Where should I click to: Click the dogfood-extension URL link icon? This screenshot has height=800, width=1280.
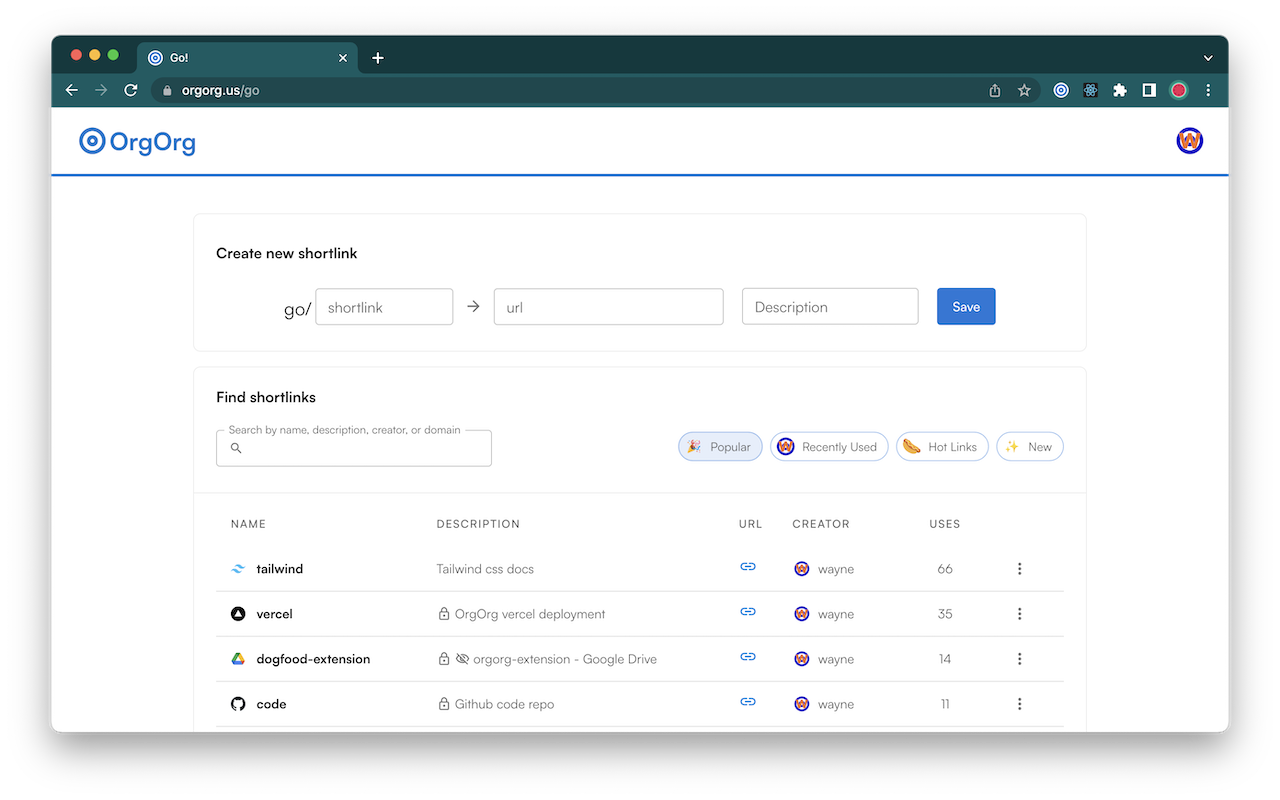[x=747, y=657]
